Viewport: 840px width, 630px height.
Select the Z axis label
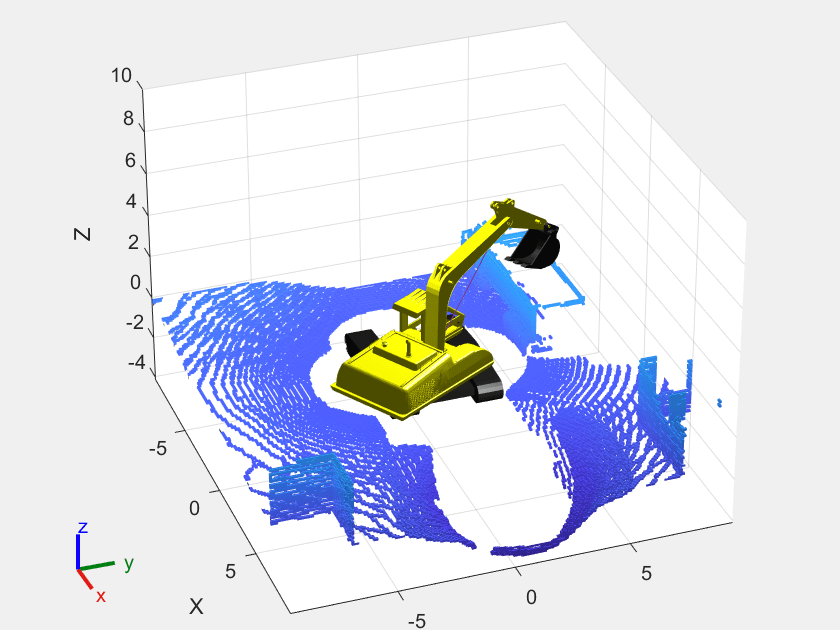[x=83, y=233]
